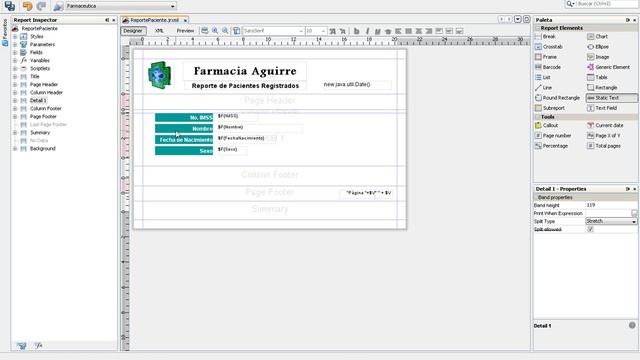Expand the Parameters tree node
Viewport: 640px width, 360px height.
(x=15, y=44)
